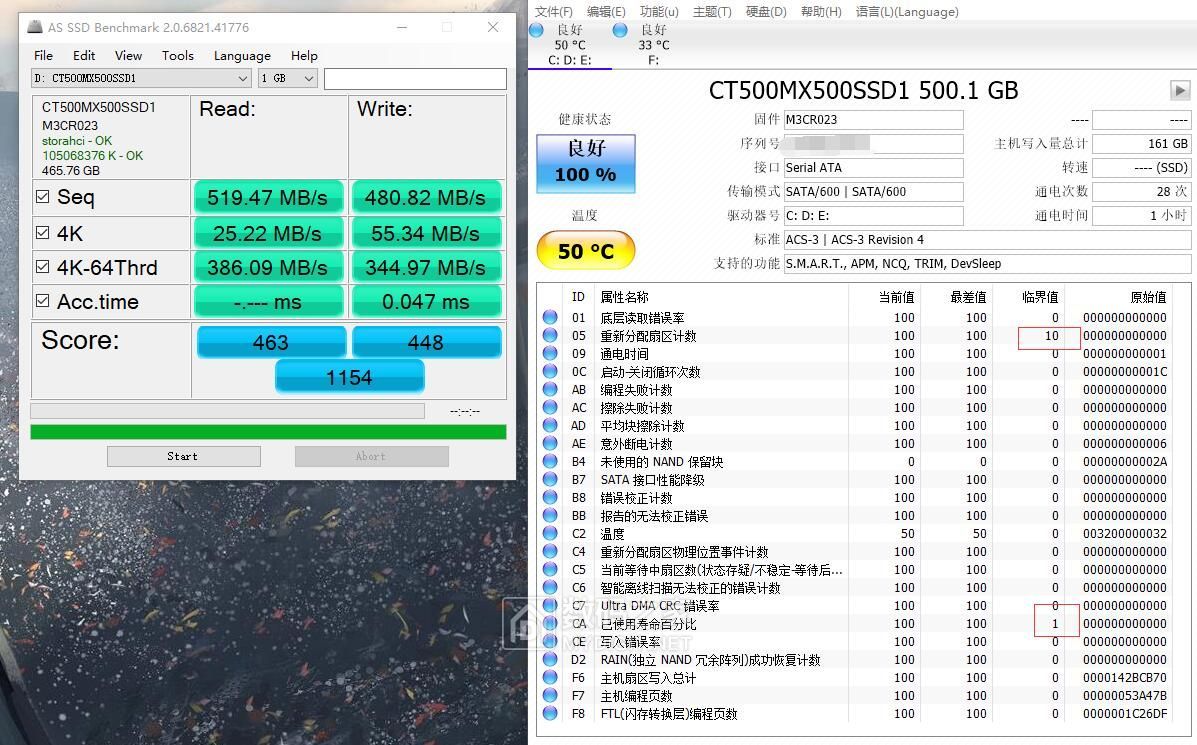Viewport: 1197px width, 745px height.
Task: Click the 50 °C temperature indicator
Action: point(586,250)
